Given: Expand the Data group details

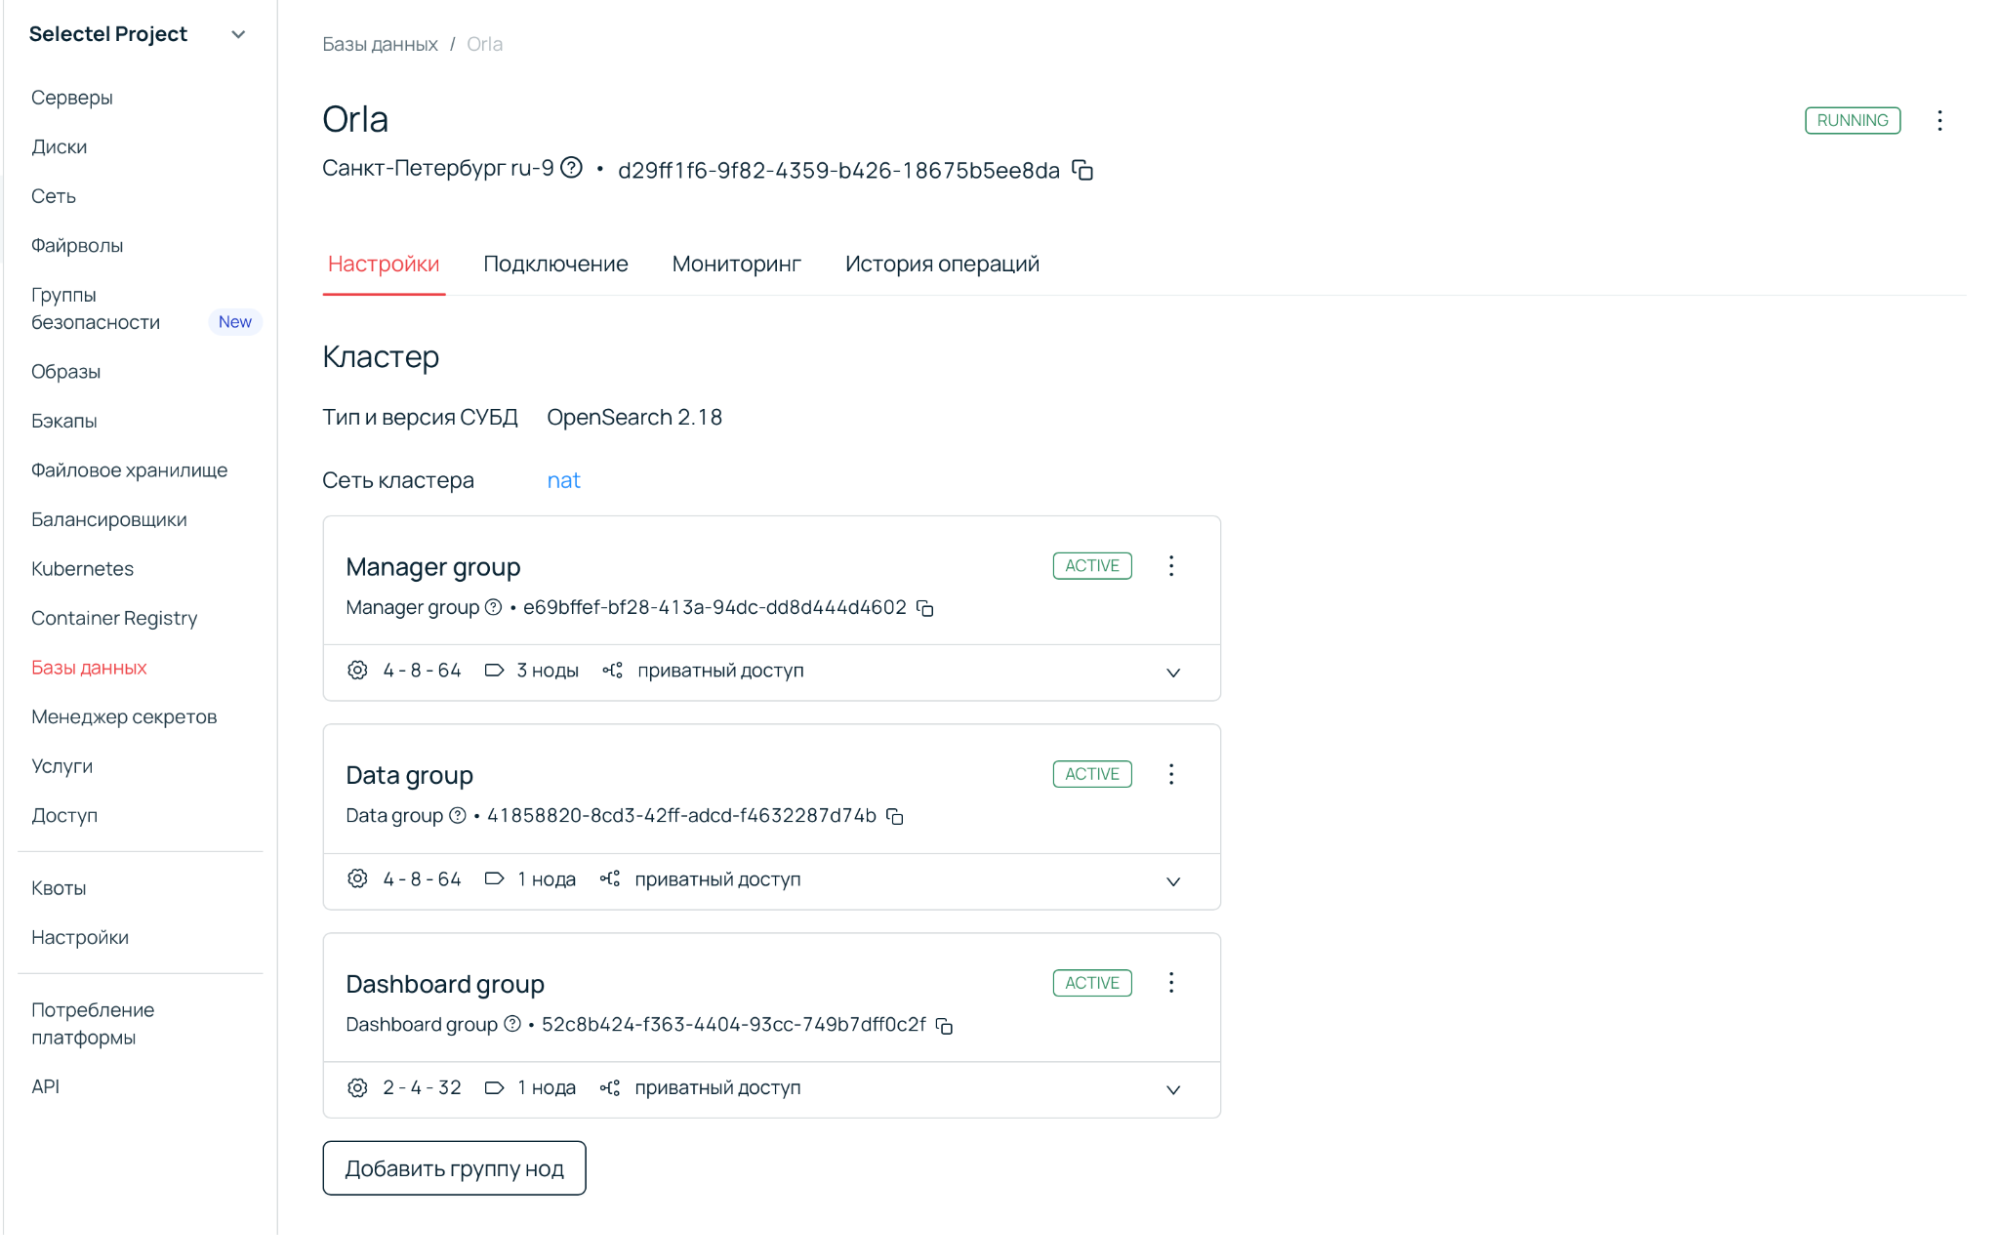Looking at the screenshot, I should 1173,881.
